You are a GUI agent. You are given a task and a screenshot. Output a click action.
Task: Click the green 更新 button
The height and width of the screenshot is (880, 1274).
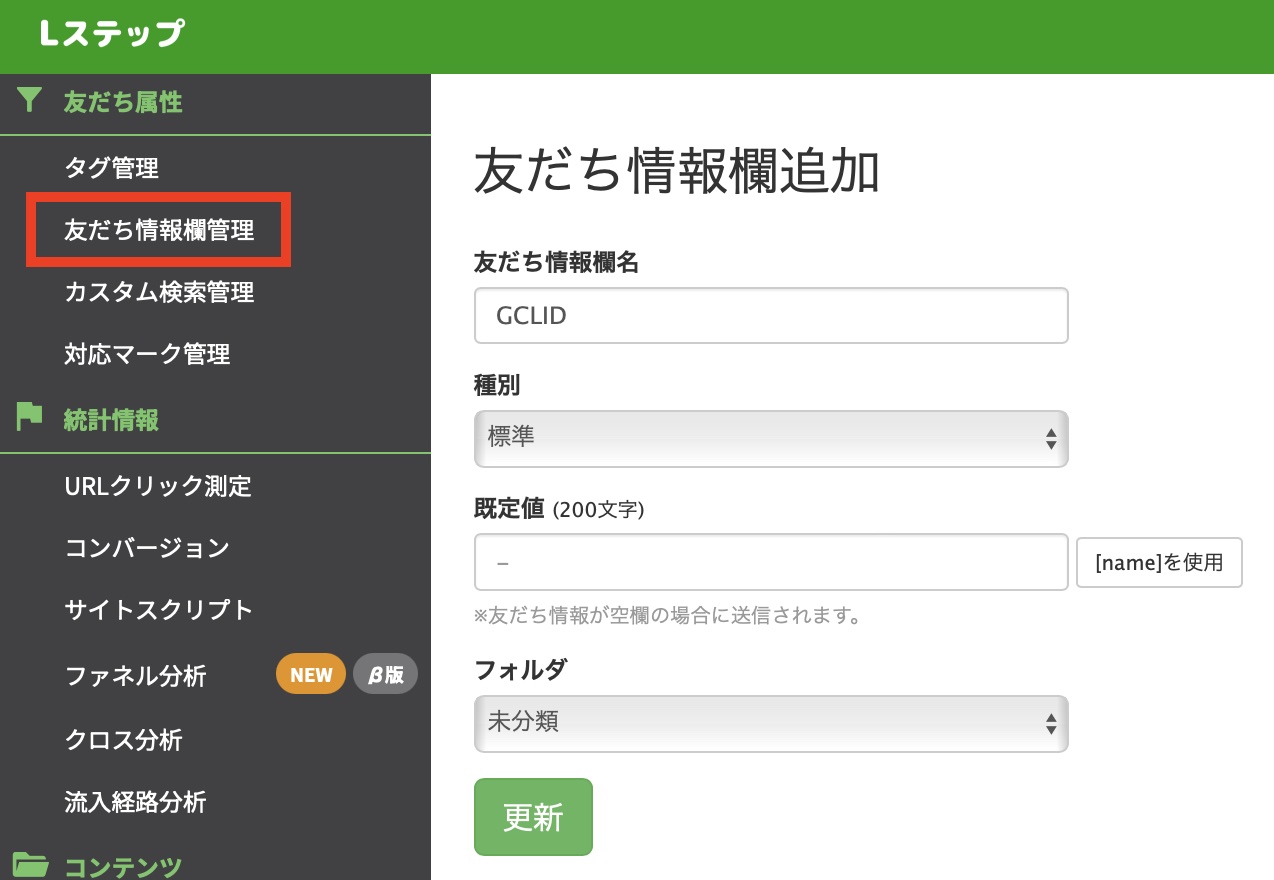click(533, 816)
